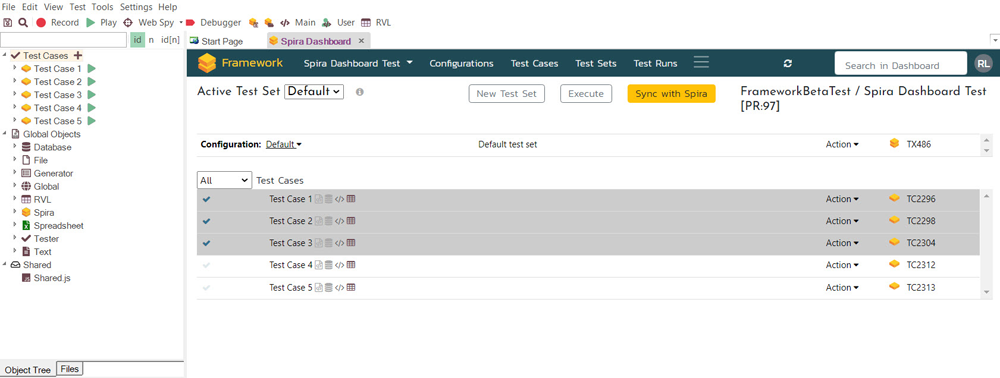This screenshot has height=378, width=1000.
Task: Open the Tools menu
Action: [x=102, y=7]
